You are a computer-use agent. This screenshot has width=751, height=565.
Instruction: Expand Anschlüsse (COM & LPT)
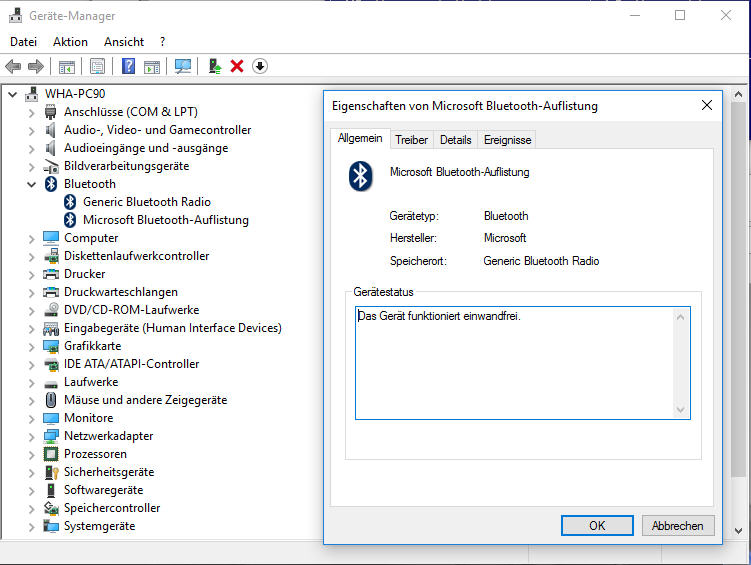pos(32,113)
